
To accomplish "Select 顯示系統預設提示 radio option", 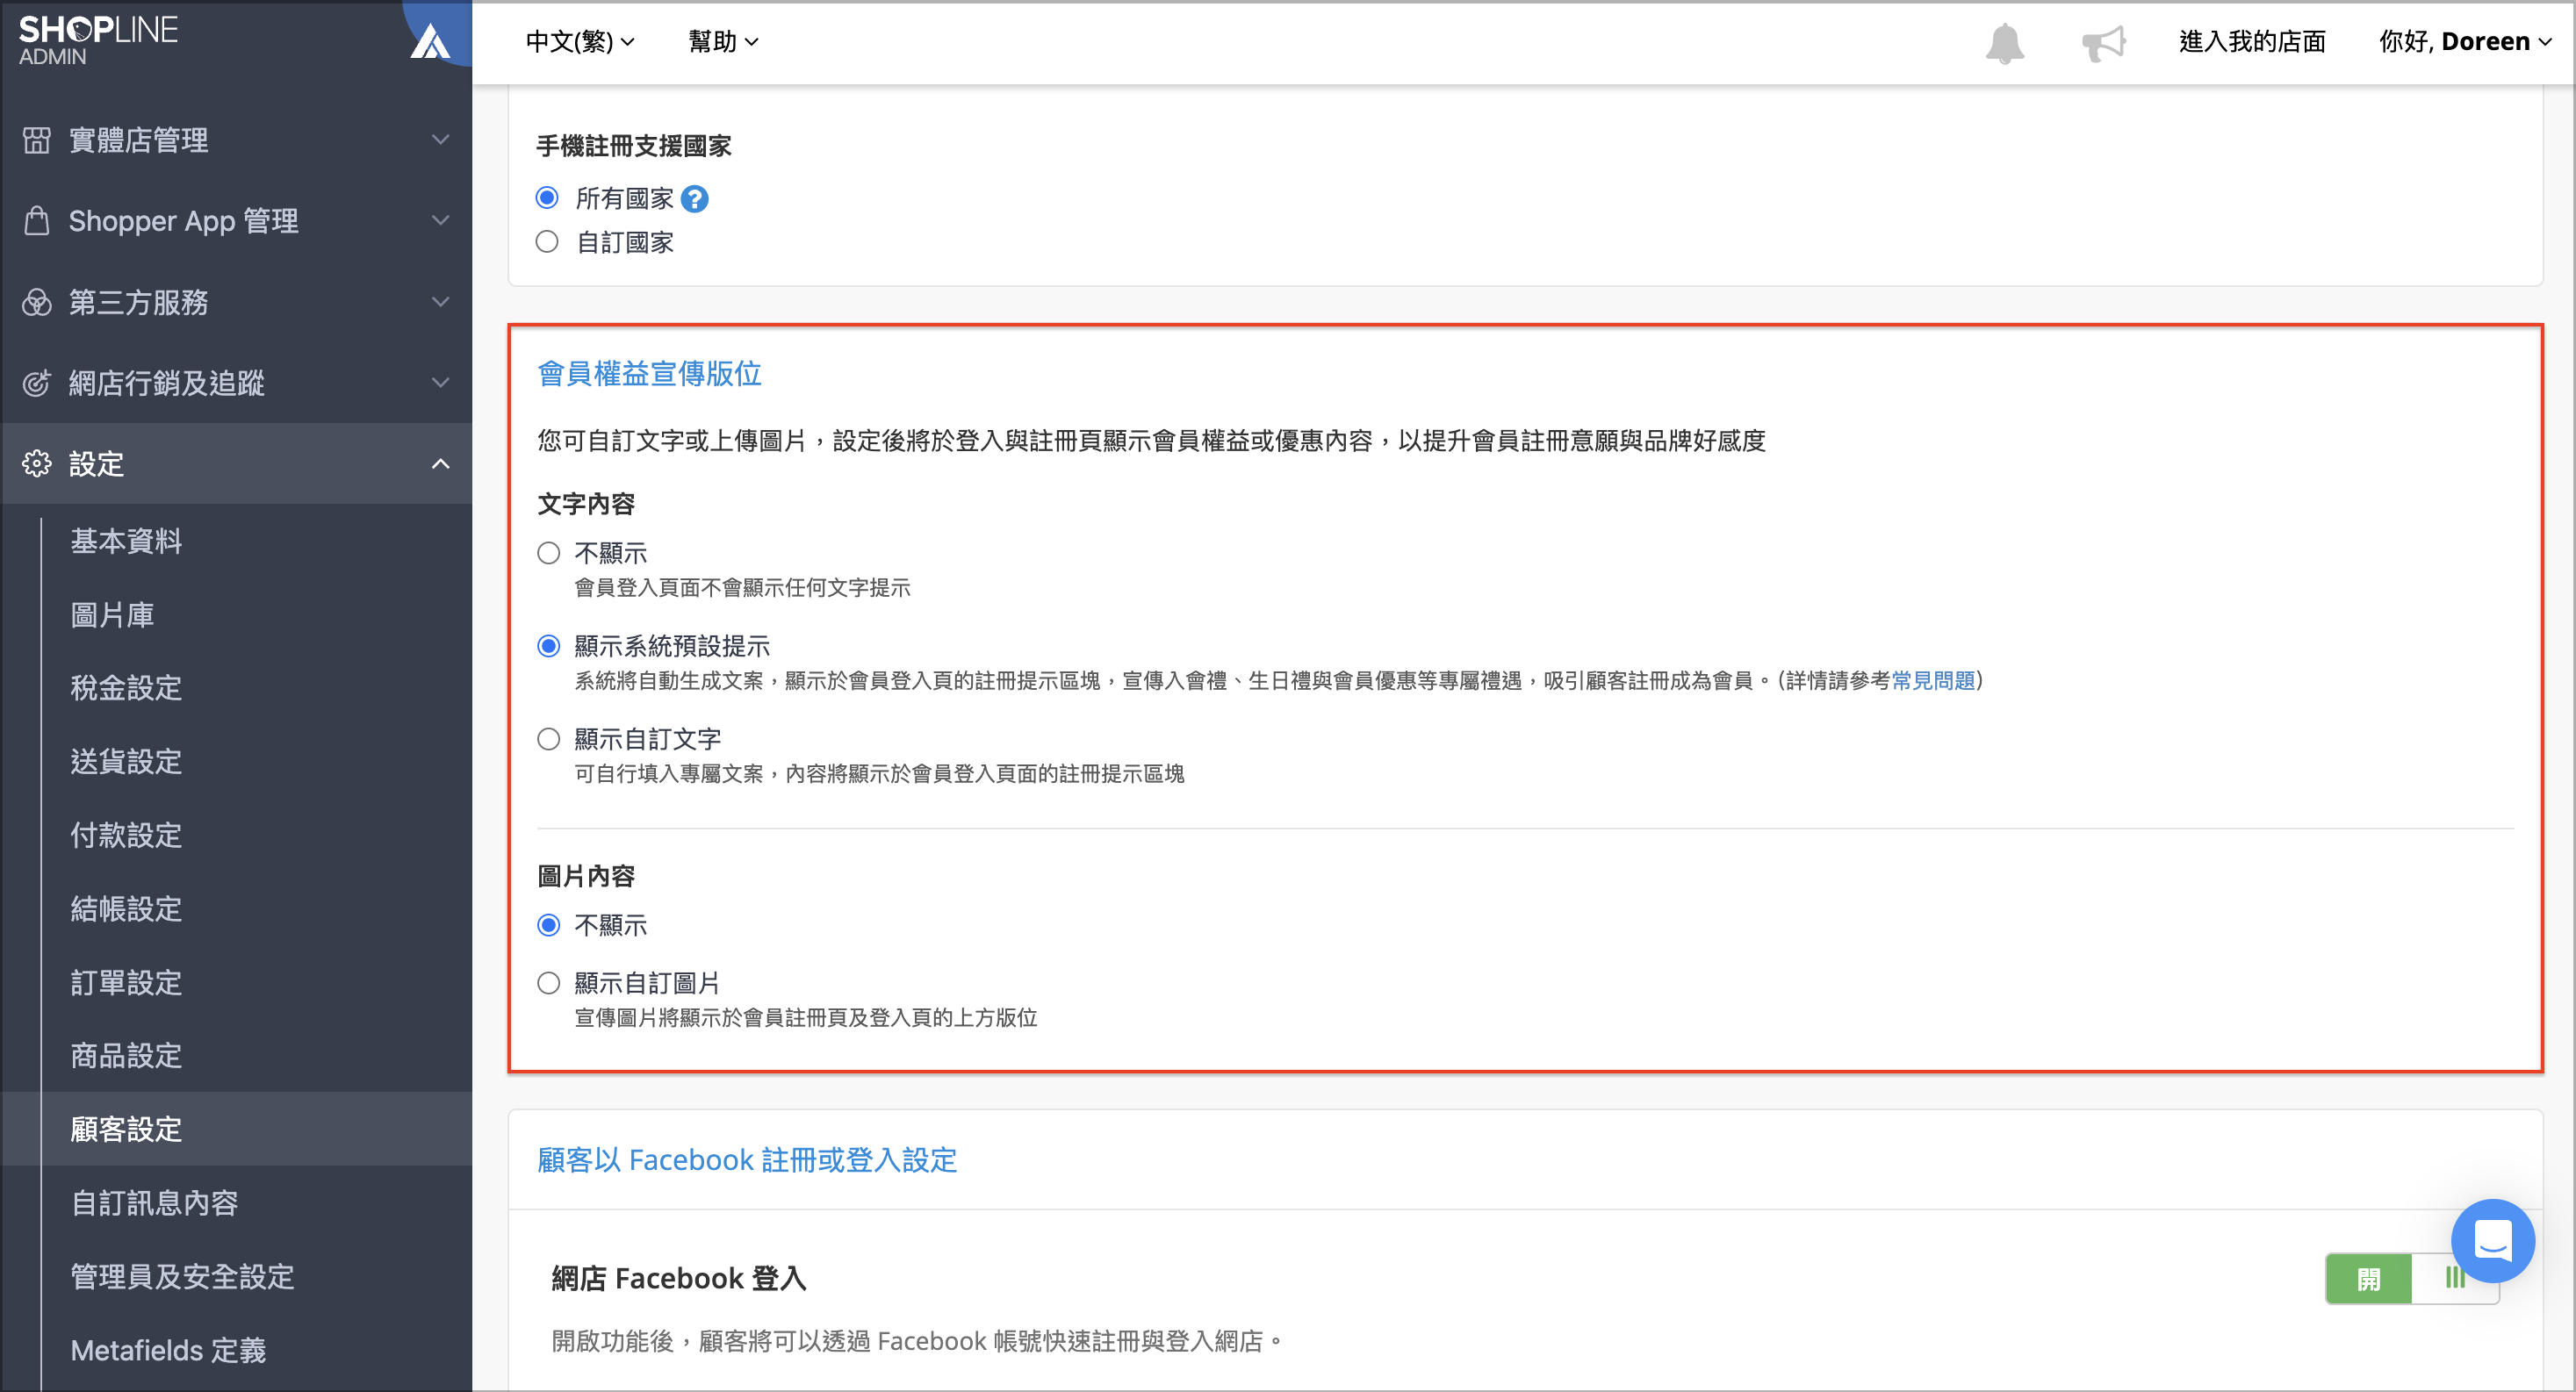I will (548, 646).
